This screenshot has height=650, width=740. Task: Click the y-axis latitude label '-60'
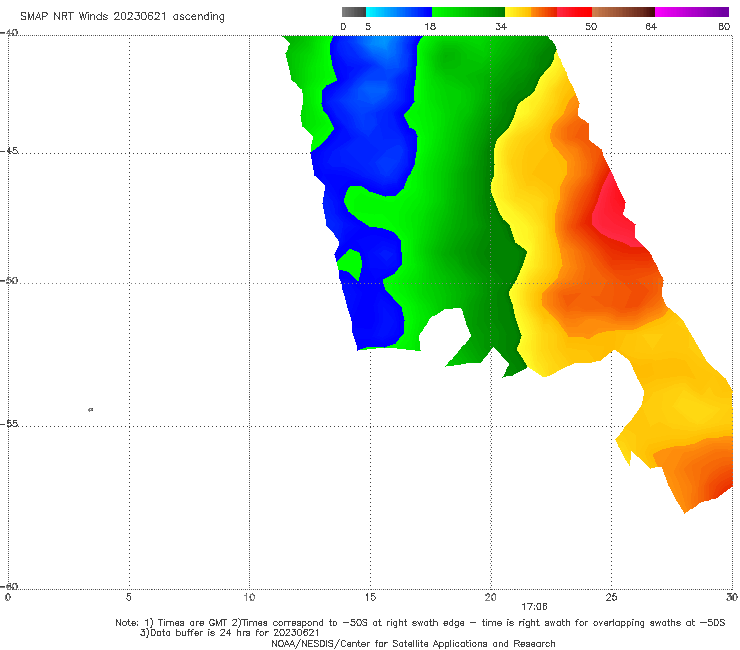[x=9, y=586]
